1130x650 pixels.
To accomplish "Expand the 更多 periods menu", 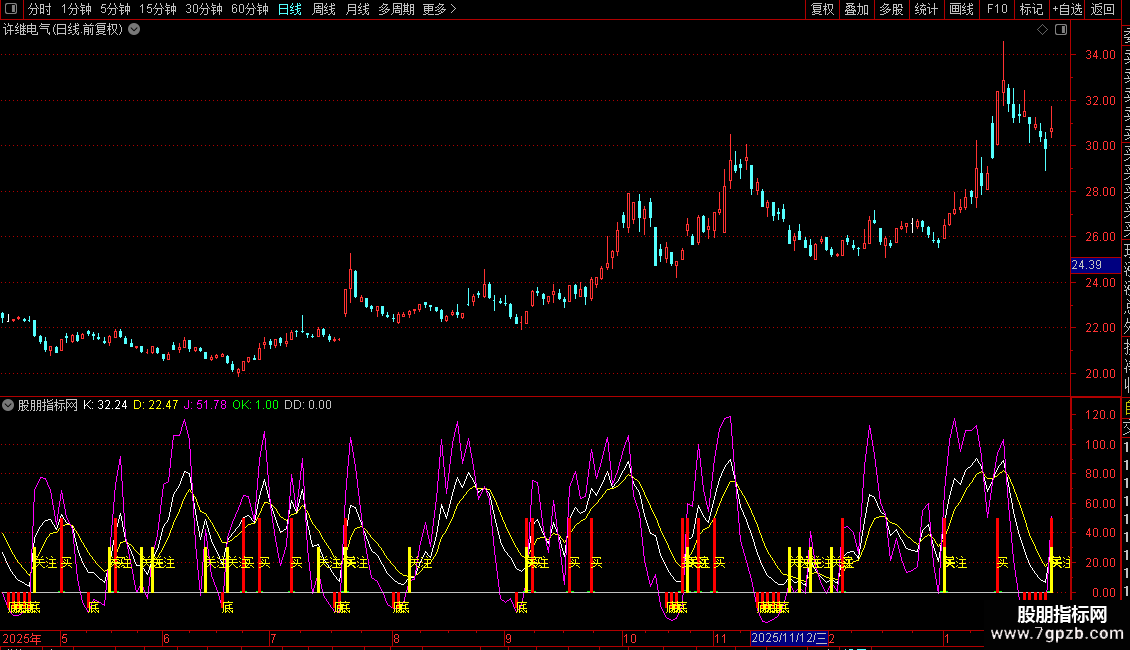I will click(439, 9).
